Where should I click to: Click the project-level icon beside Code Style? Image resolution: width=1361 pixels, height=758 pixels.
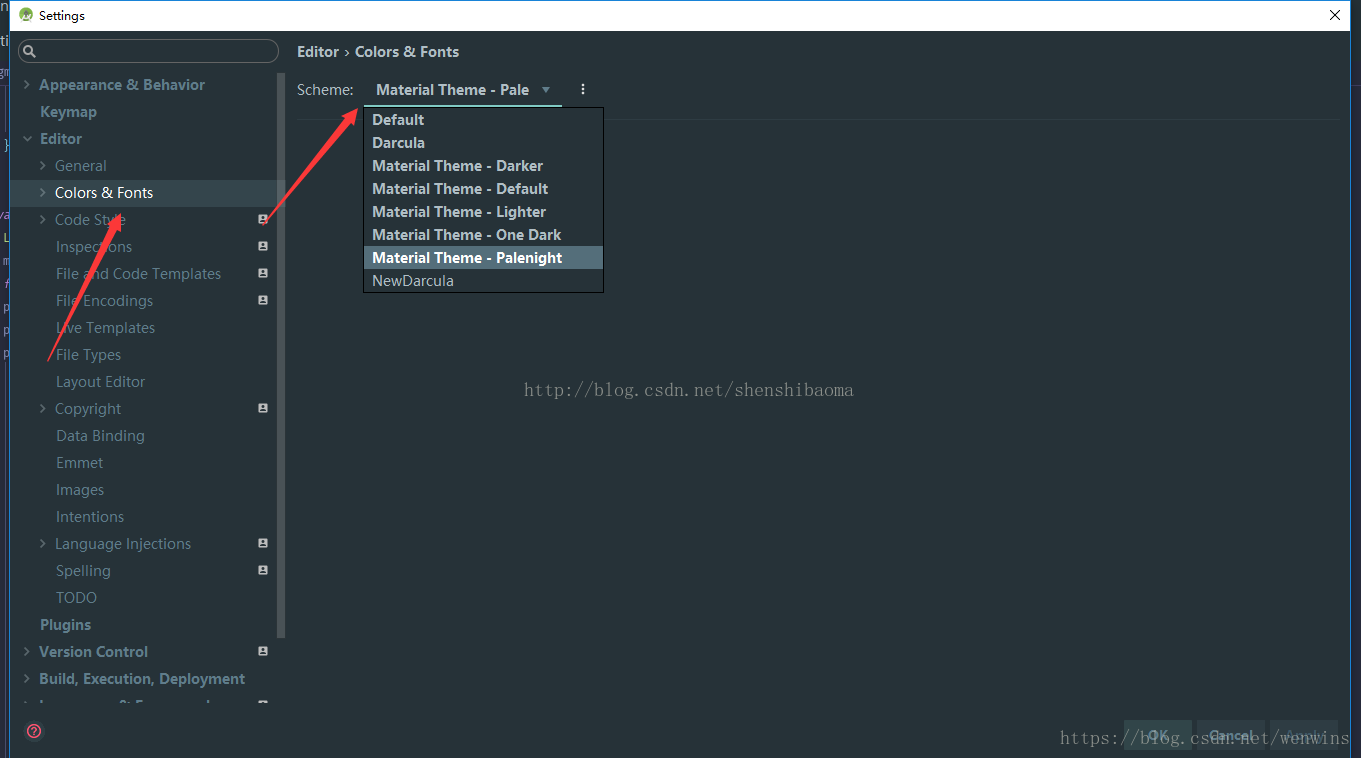point(263,219)
